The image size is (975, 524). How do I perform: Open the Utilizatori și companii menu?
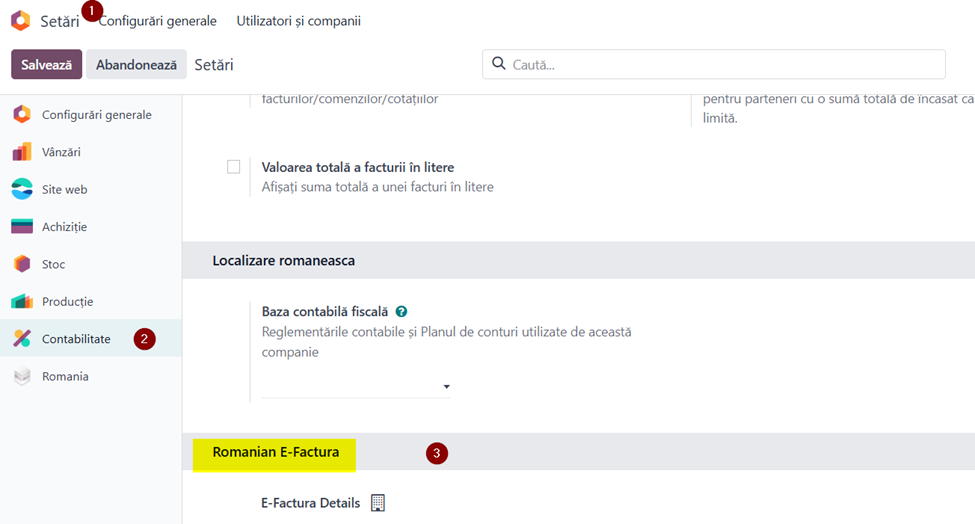298,21
